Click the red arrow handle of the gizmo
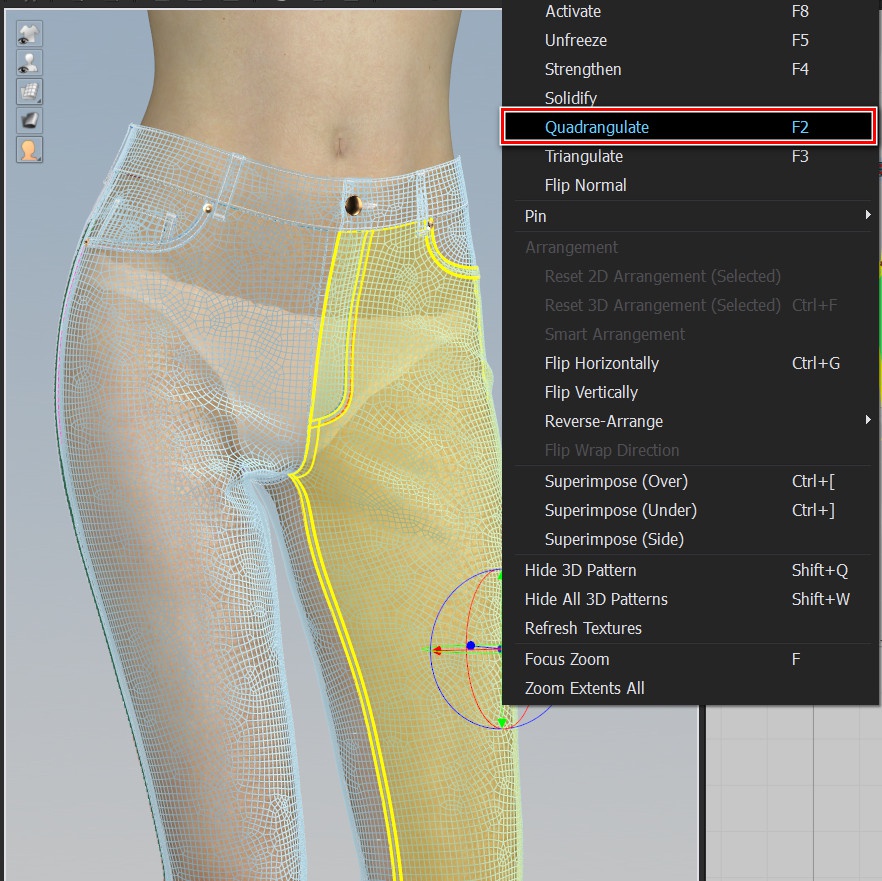This screenshot has height=881, width=882. click(436, 650)
